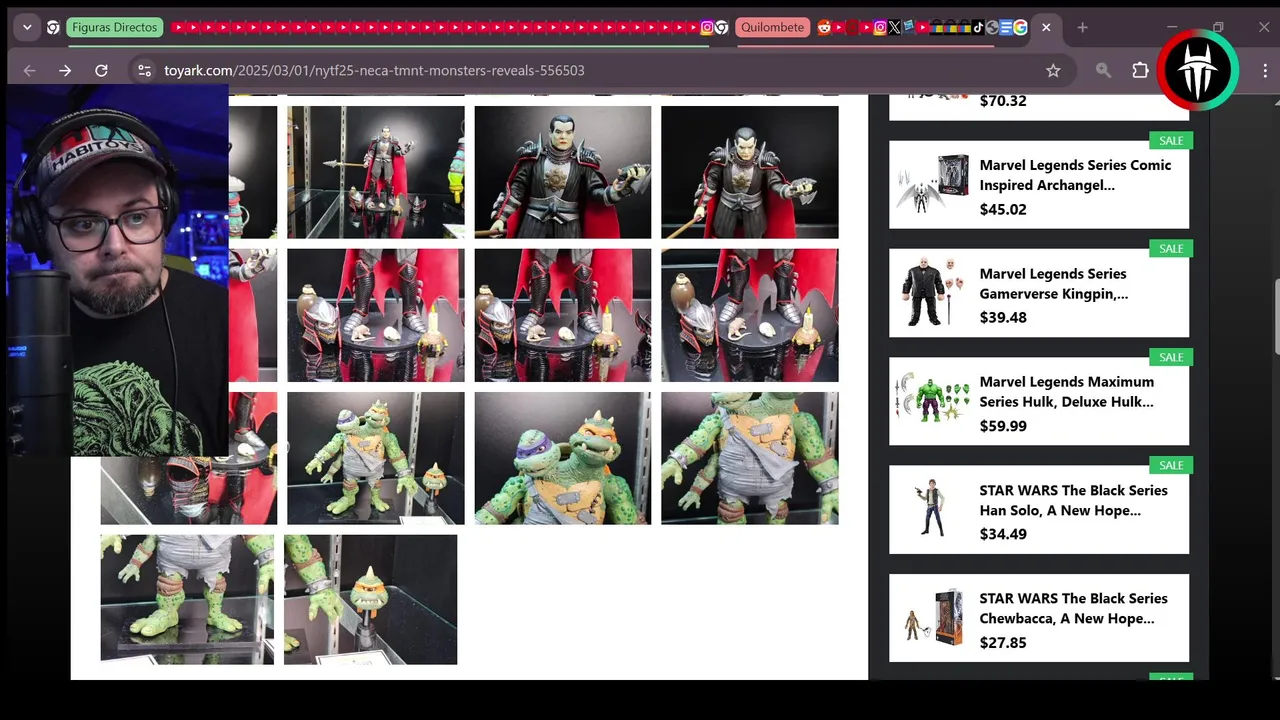1280x720 pixels.
Task: Reload the toyark.com page
Action: pyautogui.click(x=101, y=70)
